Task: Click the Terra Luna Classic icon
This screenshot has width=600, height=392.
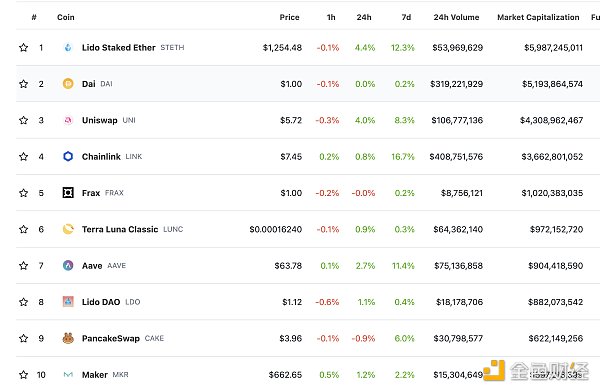Action: tap(68, 229)
